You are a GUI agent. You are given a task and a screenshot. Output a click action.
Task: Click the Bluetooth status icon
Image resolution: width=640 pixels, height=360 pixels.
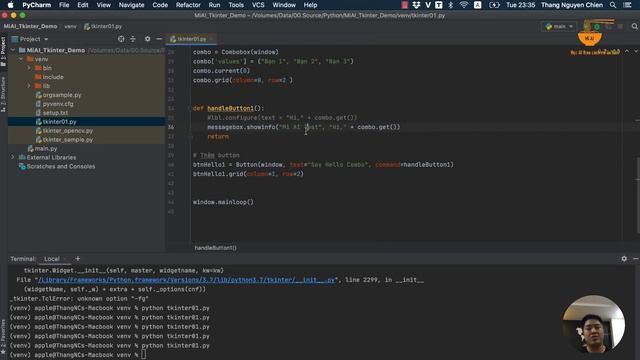point(451,5)
